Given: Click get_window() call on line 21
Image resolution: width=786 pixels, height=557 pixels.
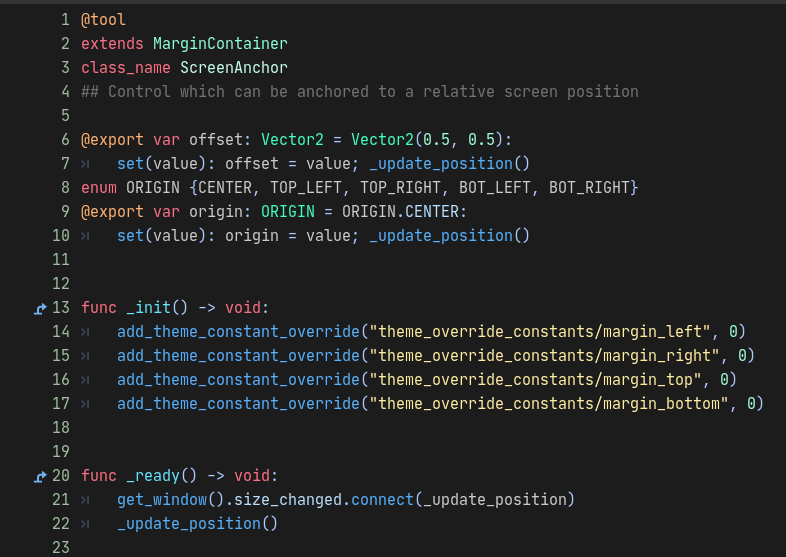Looking at the screenshot, I should [x=170, y=499].
